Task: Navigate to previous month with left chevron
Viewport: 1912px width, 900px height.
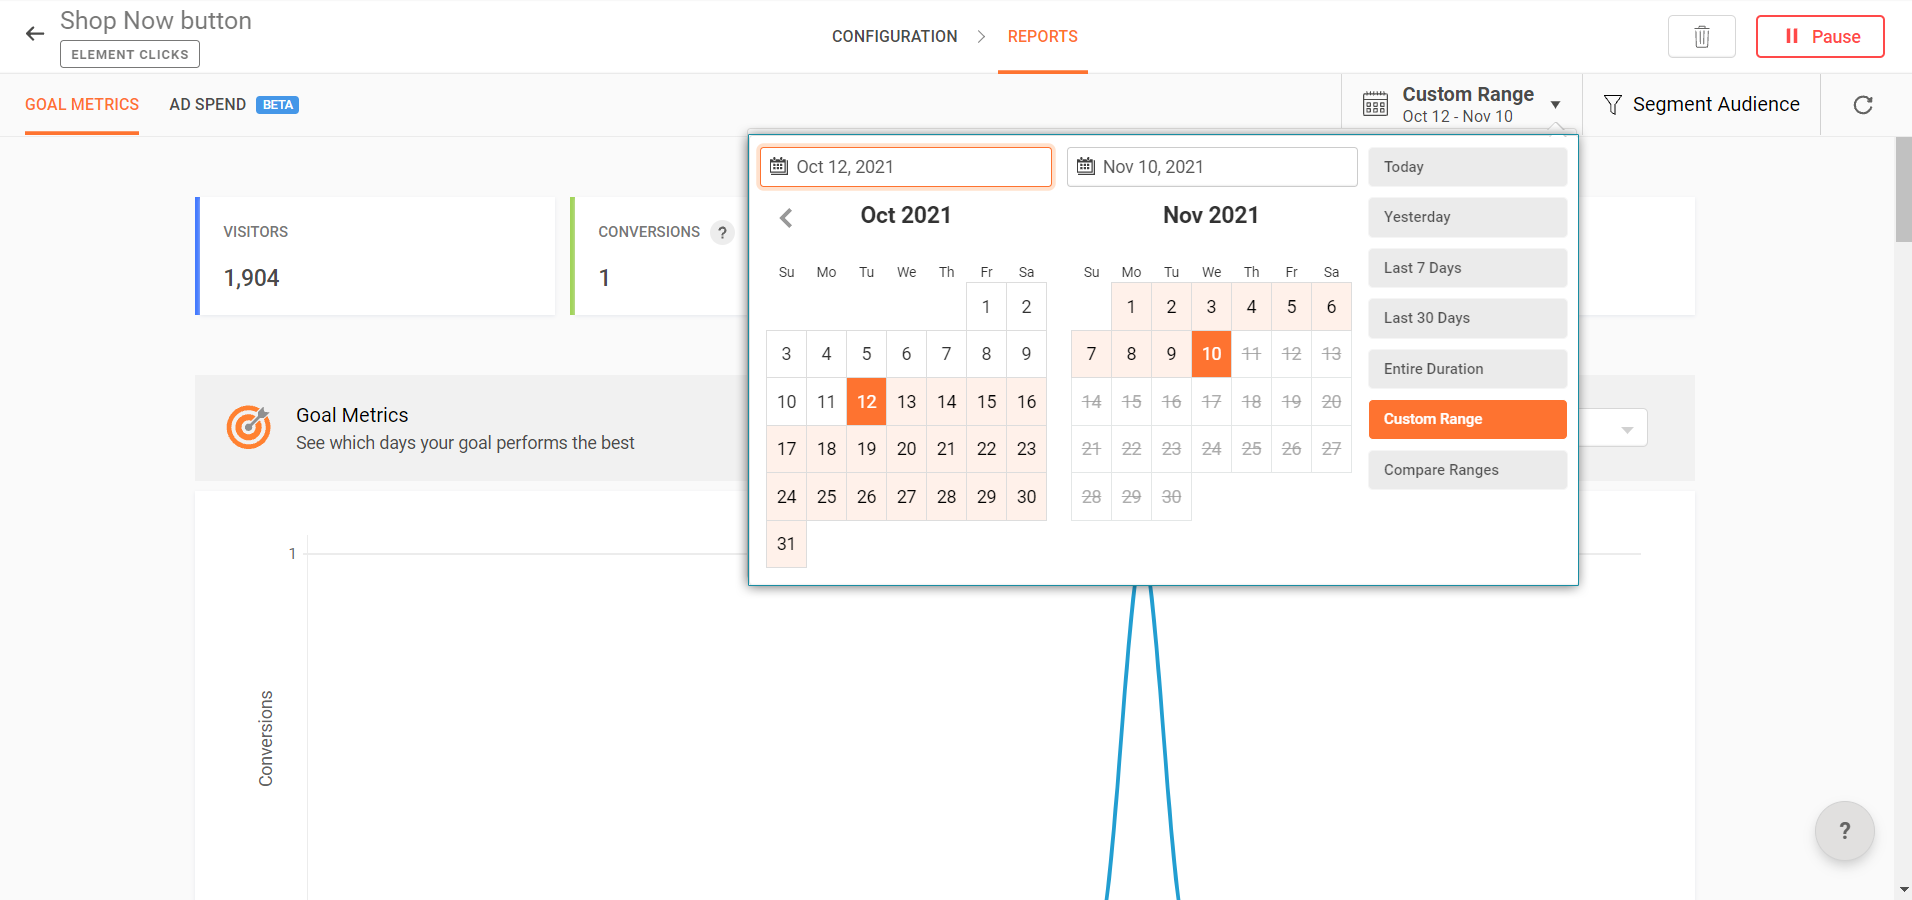Action: pyautogui.click(x=787, y=217)
